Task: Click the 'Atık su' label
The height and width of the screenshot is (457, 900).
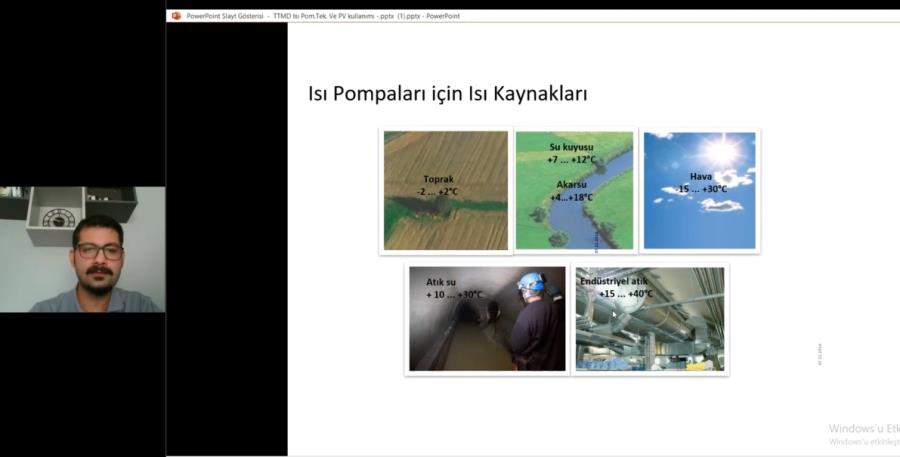Action: tap(441, 282)
